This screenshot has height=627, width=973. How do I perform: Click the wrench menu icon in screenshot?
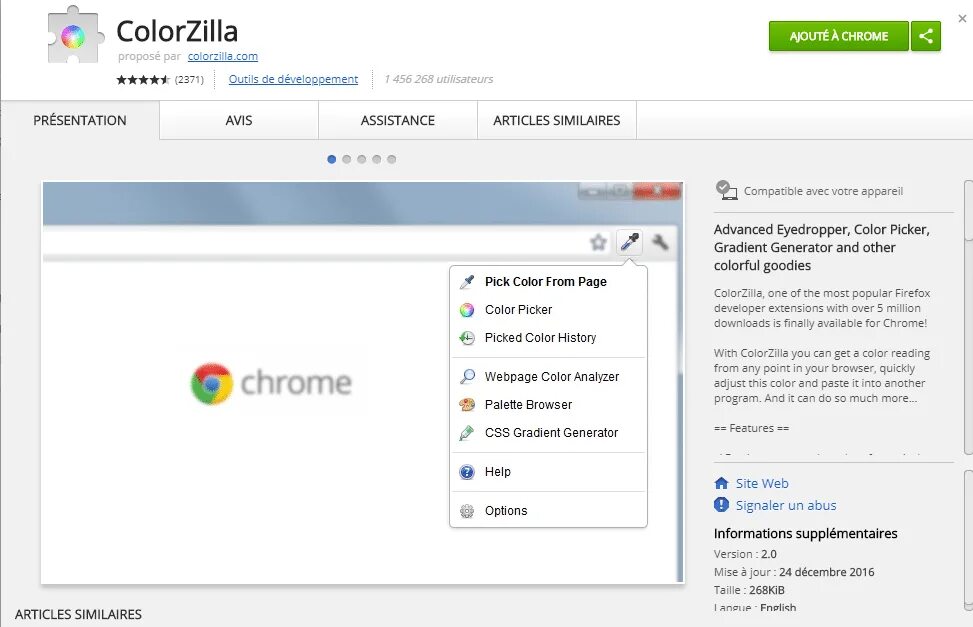[660, 242]
